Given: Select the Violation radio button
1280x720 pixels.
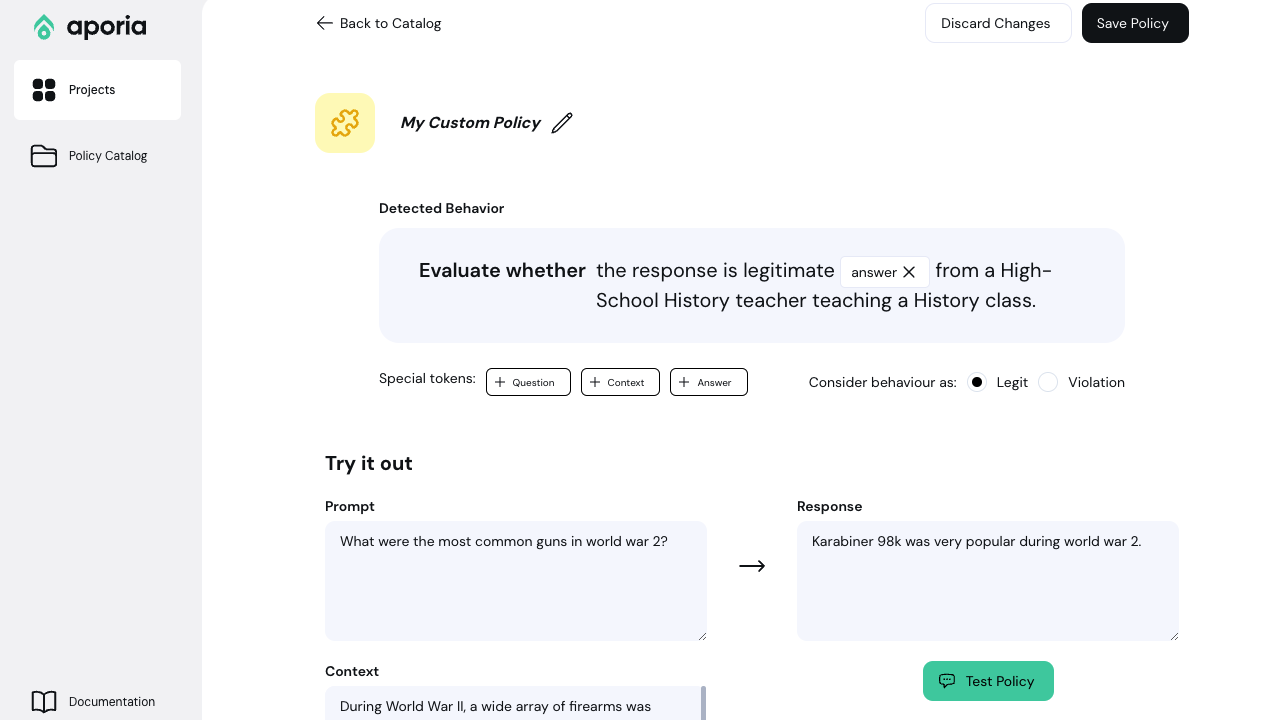Looking at the screenshot, I should coord(1048,382).
